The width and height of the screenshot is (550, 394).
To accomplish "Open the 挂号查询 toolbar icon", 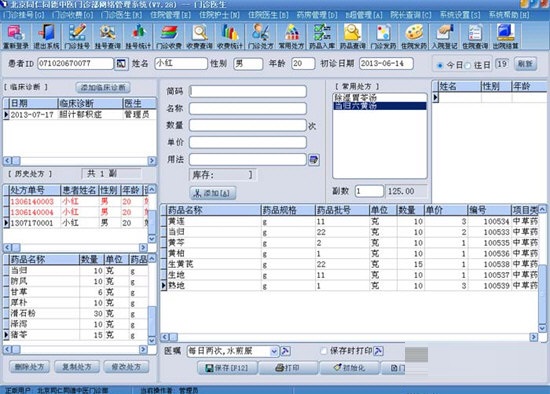I will pyautogui.click(x=108, y=36).
